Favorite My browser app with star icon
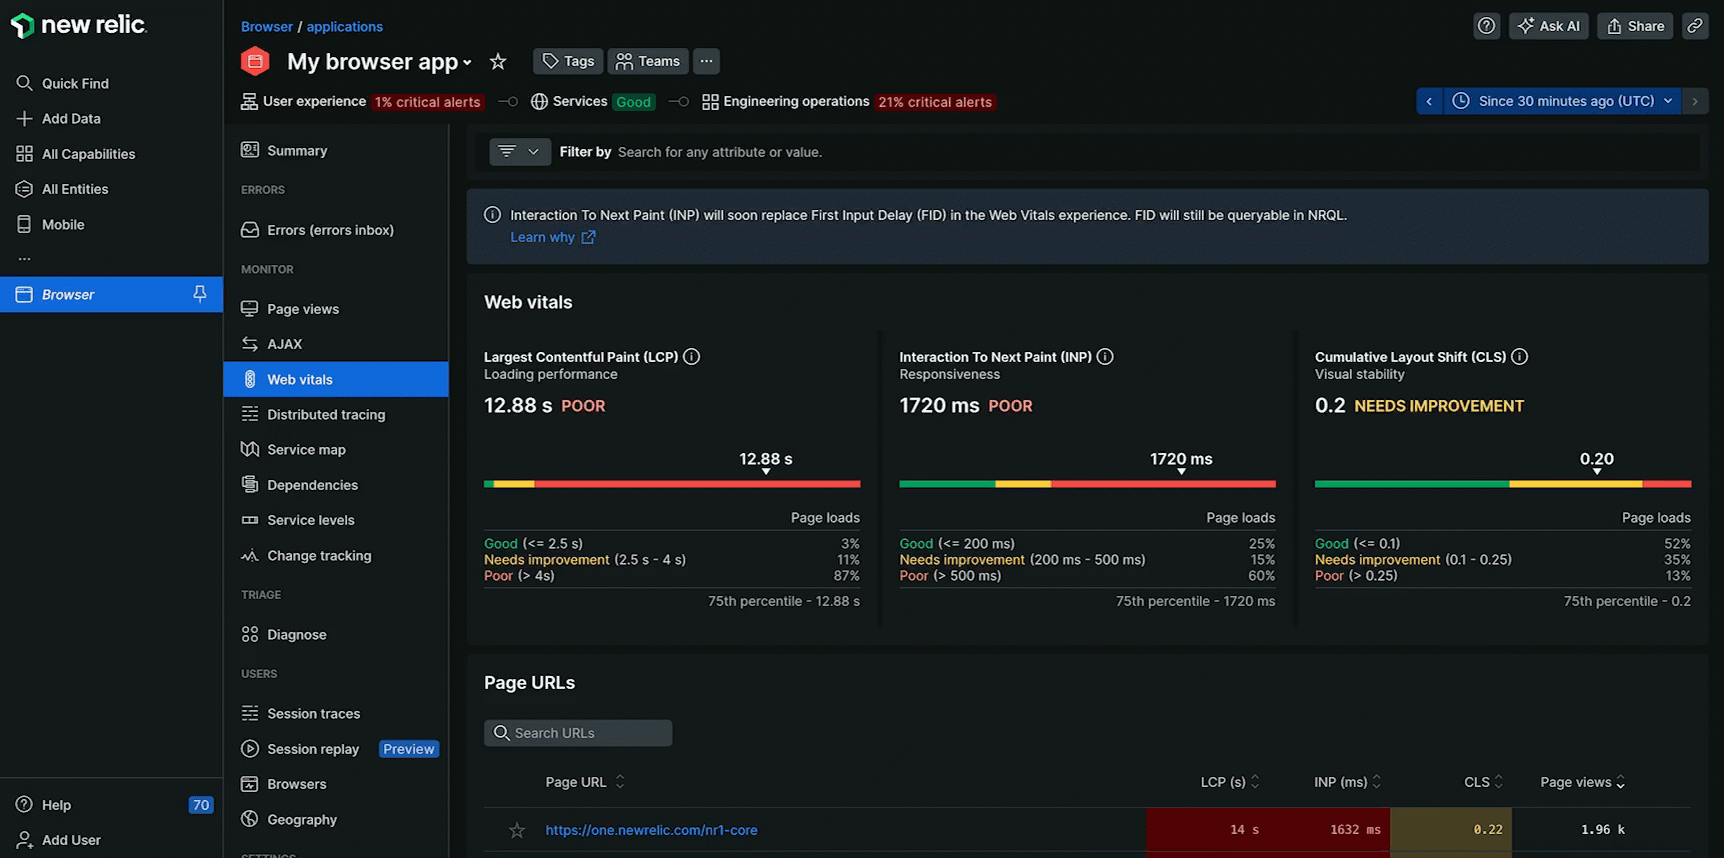The width and height of the screenshot is (1724, 858). tap(498, 62)
